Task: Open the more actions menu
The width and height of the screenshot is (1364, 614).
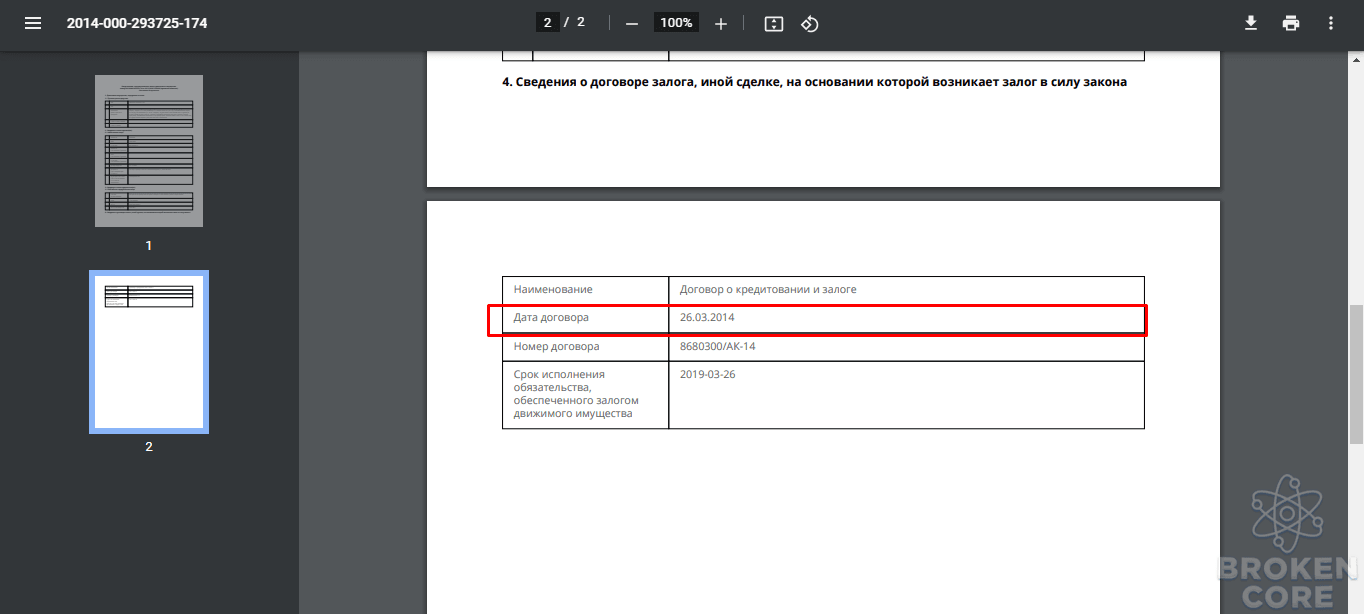Action: [1331, 23]
